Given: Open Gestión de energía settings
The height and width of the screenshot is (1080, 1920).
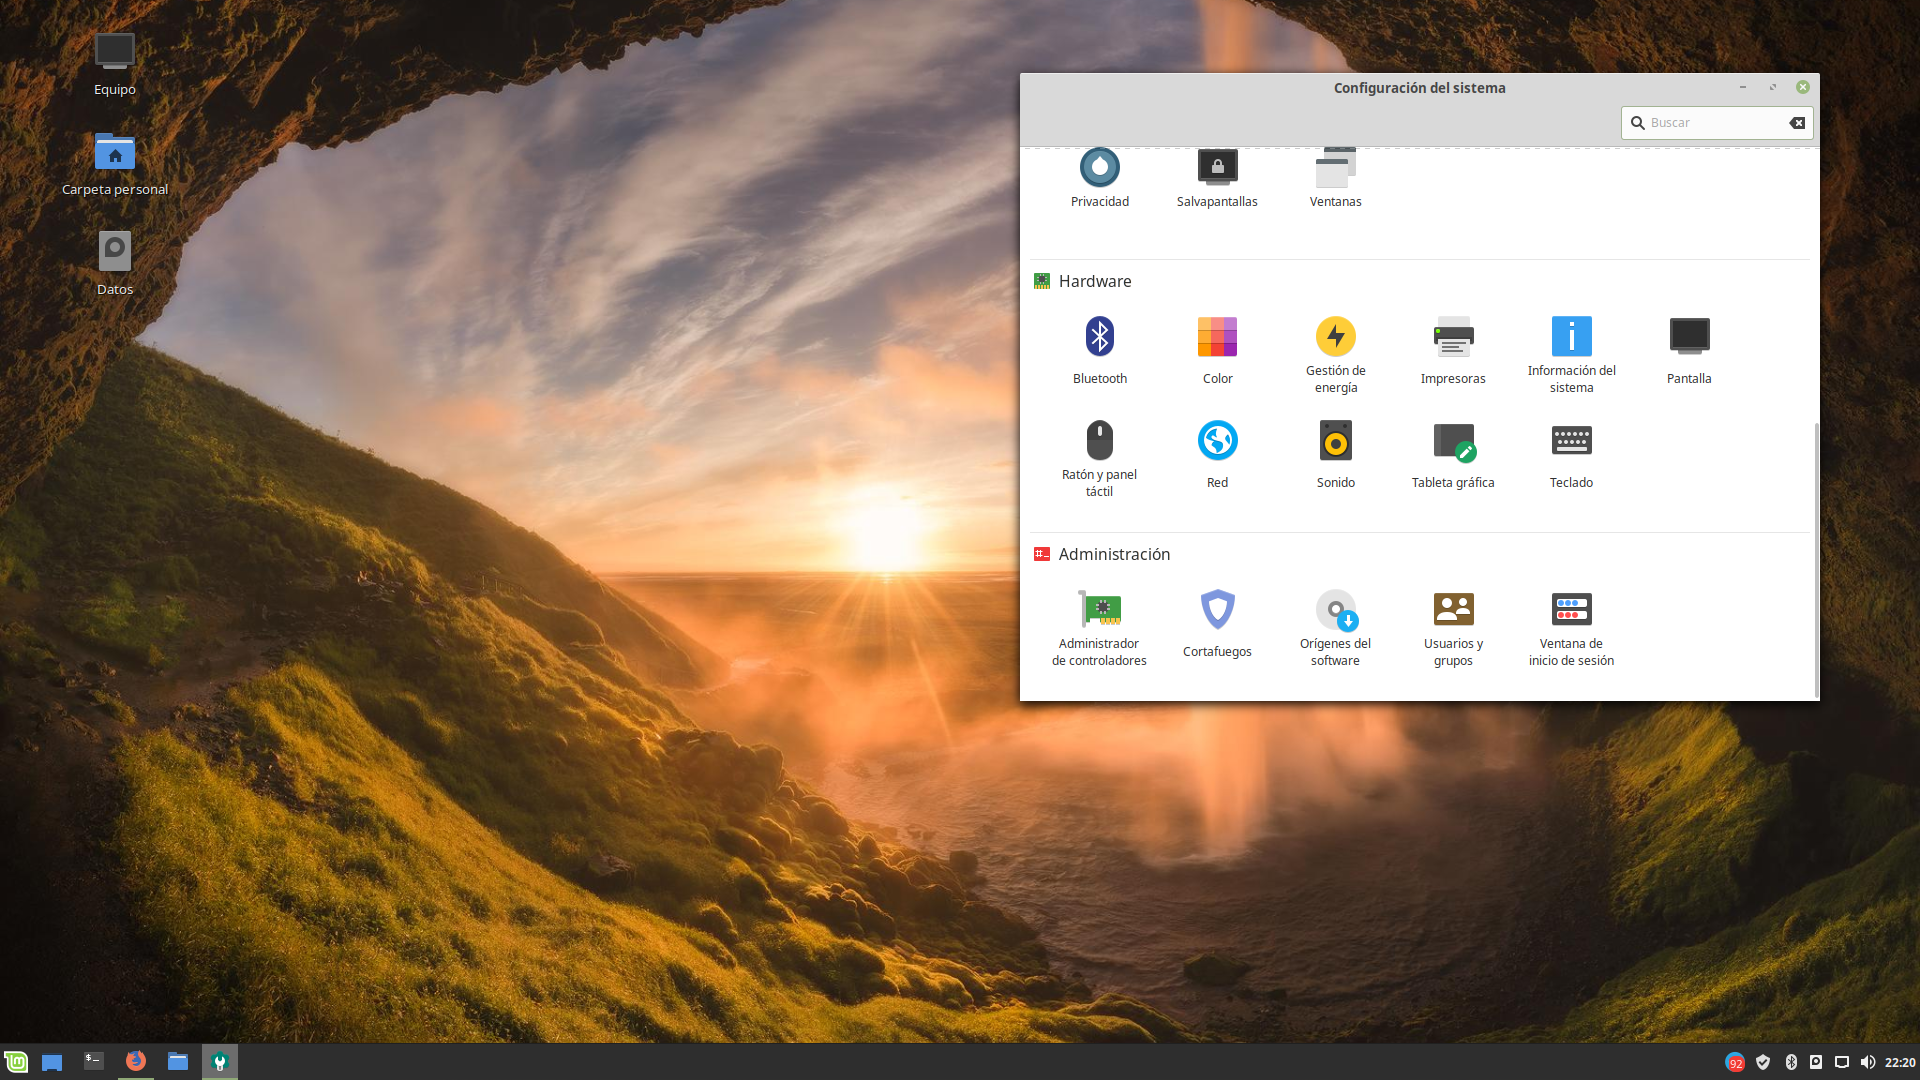Looking at the screenshot, I should (x=1335, y=337).
